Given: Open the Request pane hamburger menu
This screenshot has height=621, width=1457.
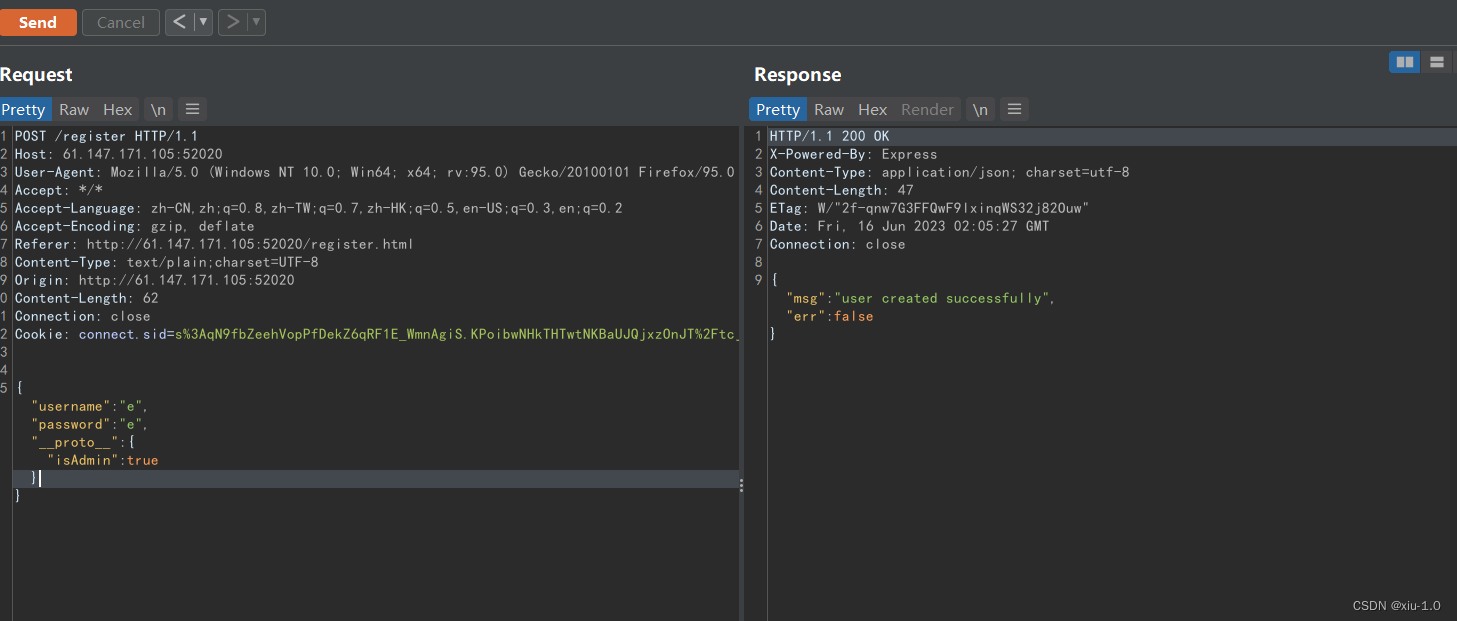Looking at the screenshot, I should pos(191,109).
